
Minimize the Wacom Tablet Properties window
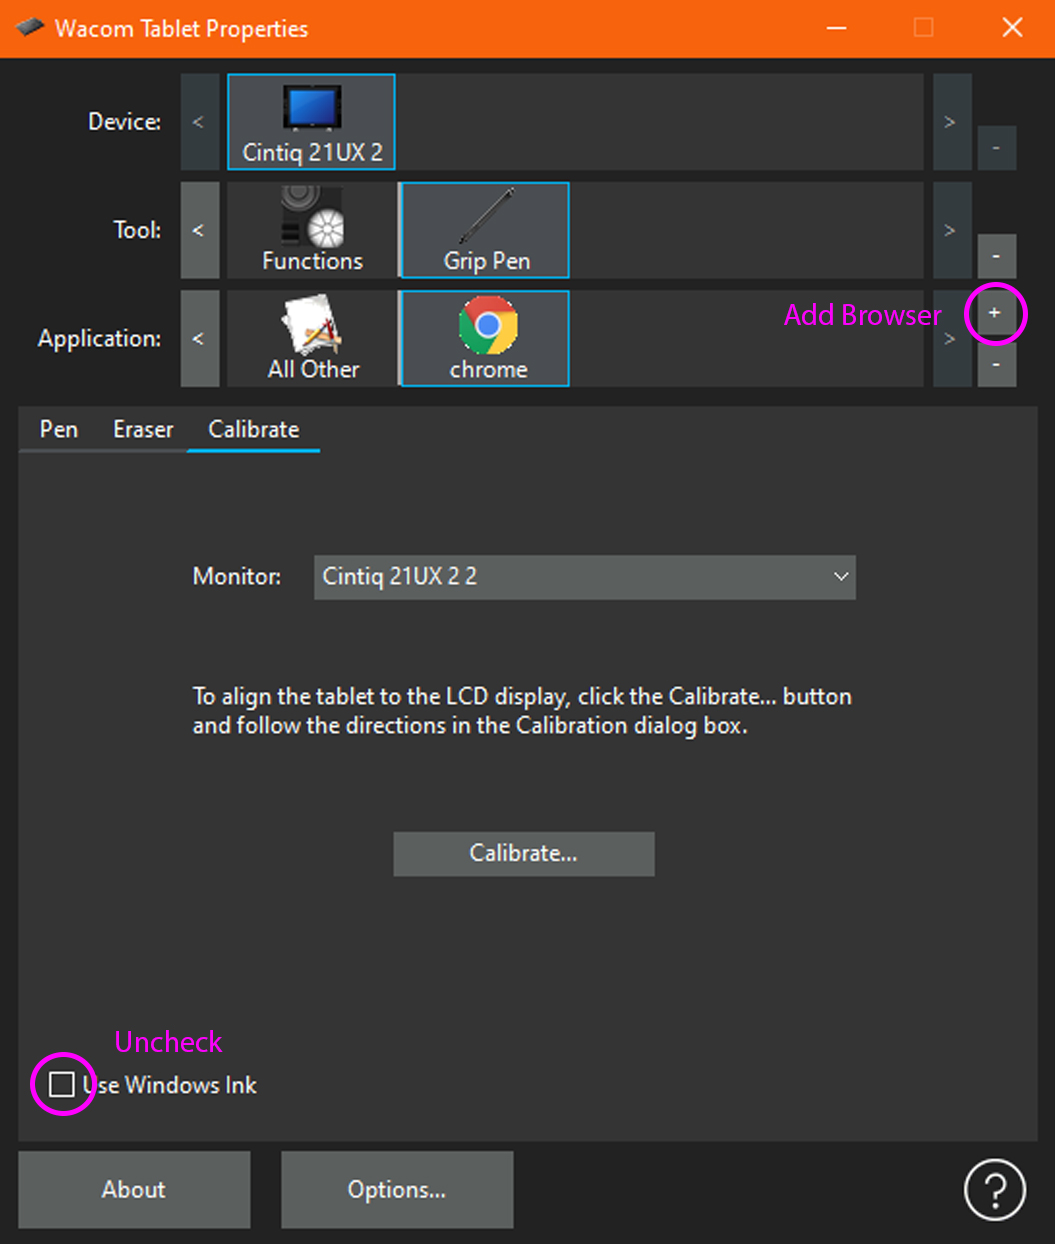tap(837, 28)
